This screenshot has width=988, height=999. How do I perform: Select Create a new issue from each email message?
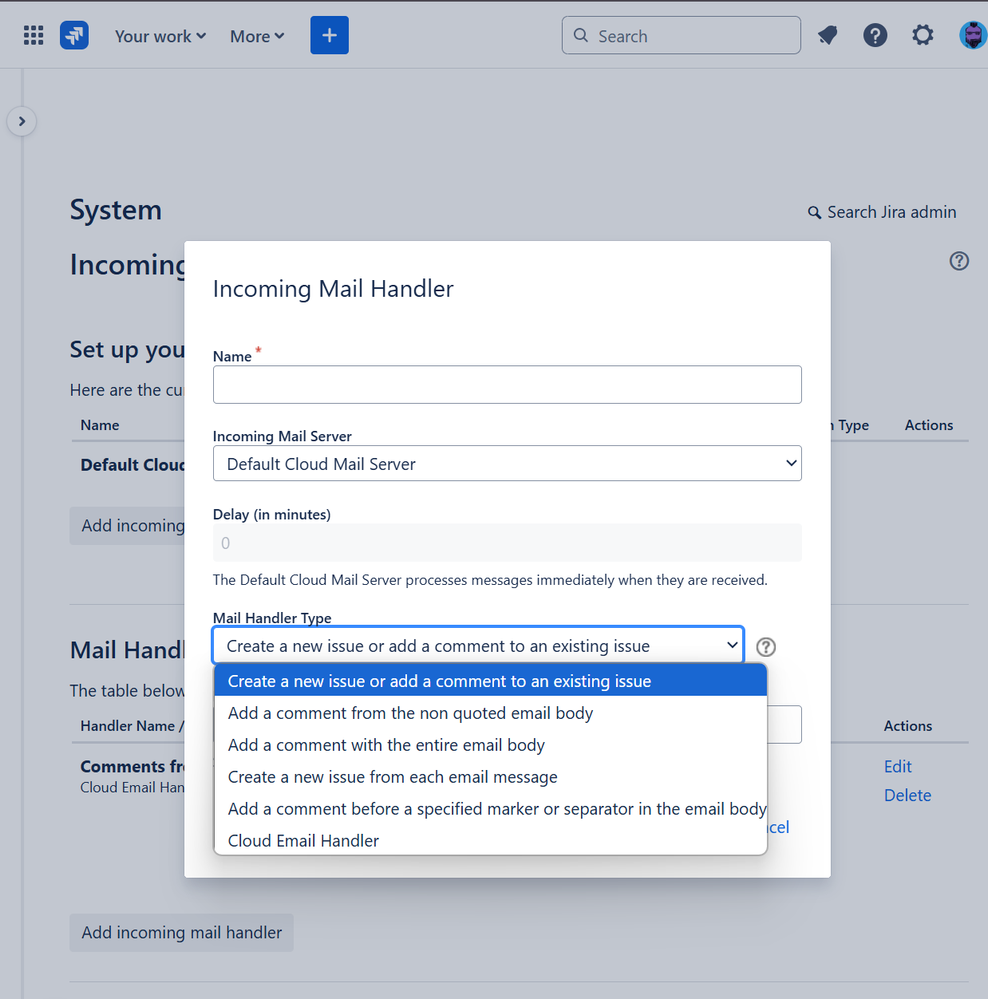pyautogui.click(x=490, y=777)
